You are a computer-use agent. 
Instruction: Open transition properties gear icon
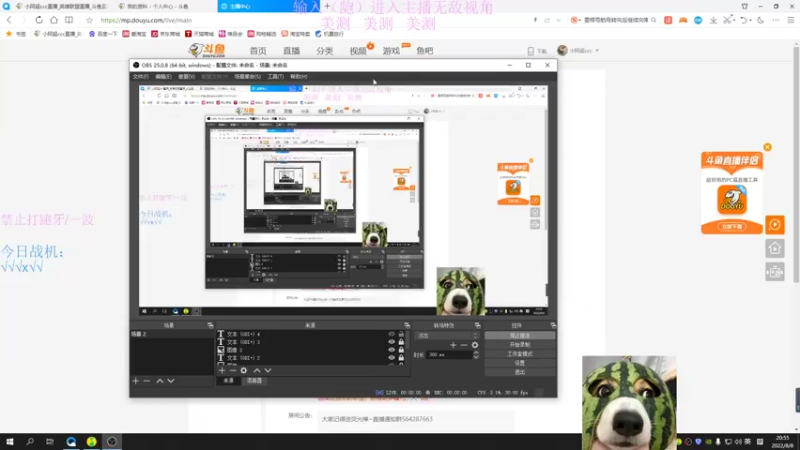click(475, 345)
